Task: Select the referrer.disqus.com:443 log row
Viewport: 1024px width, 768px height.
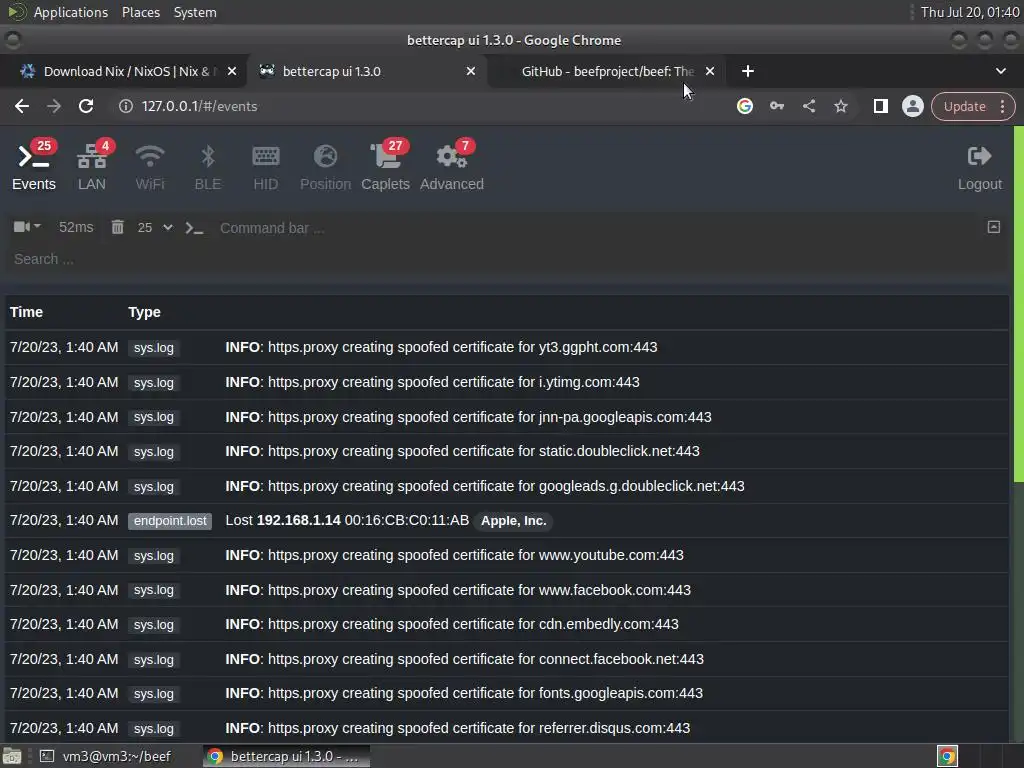Action: click(x=507, y=728)
